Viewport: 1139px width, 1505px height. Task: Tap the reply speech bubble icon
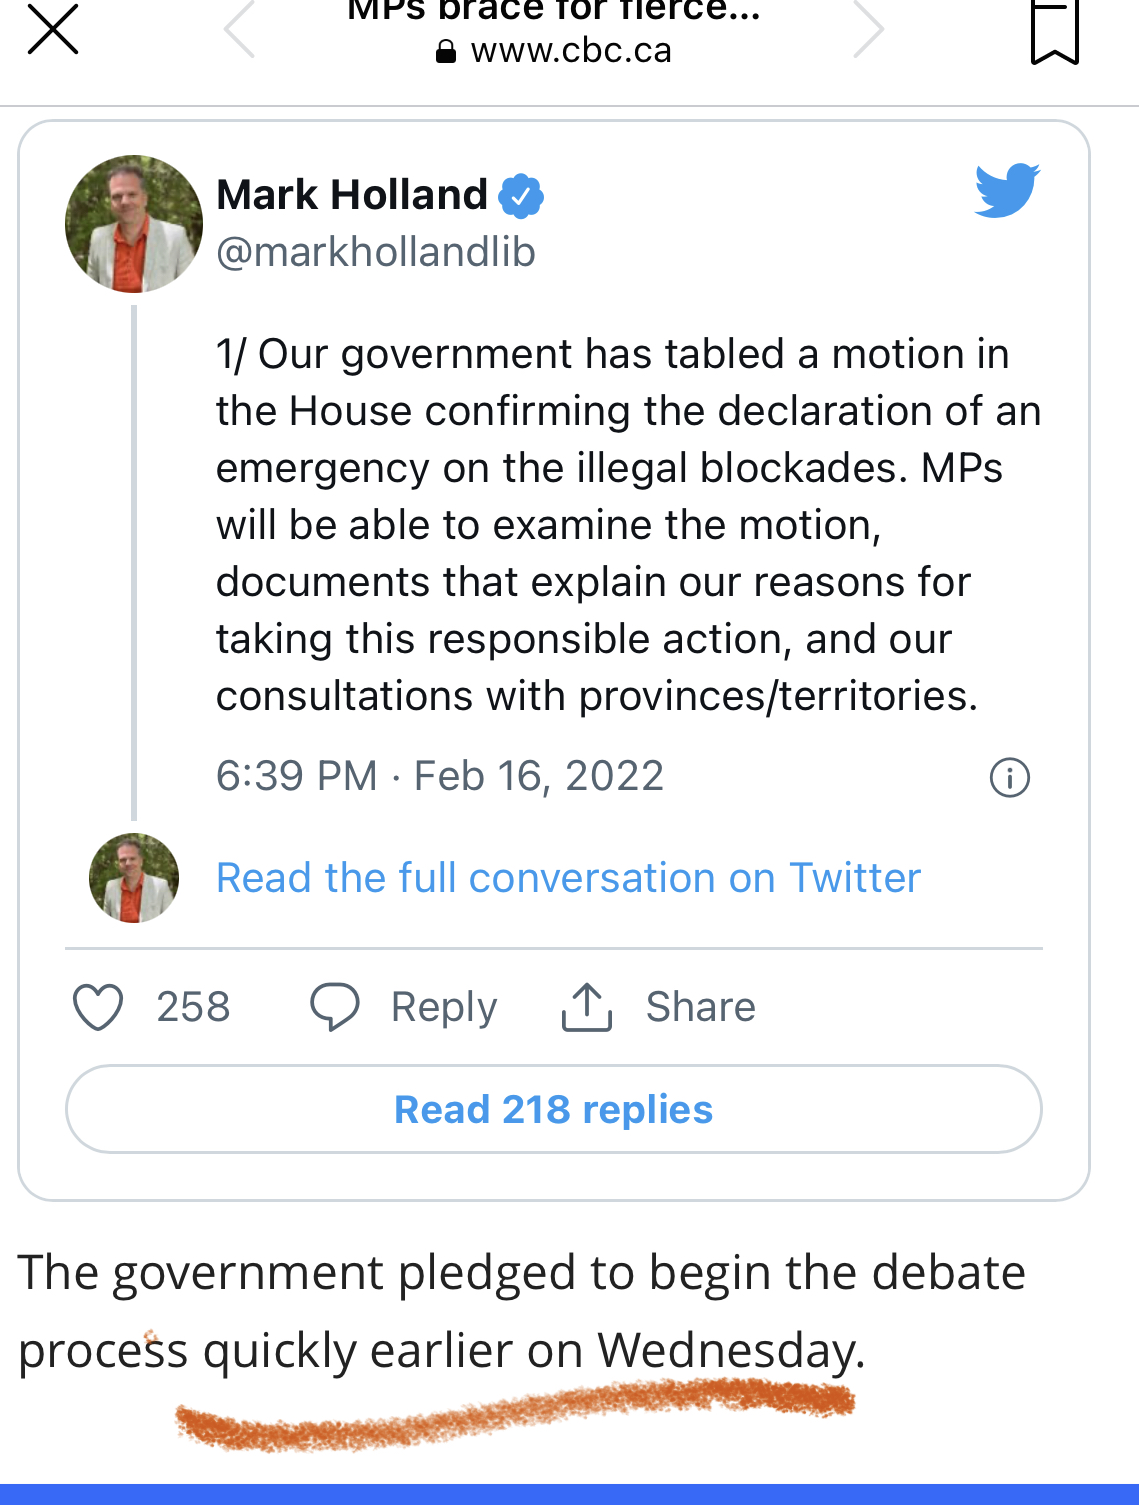(x=335, y=1007)
